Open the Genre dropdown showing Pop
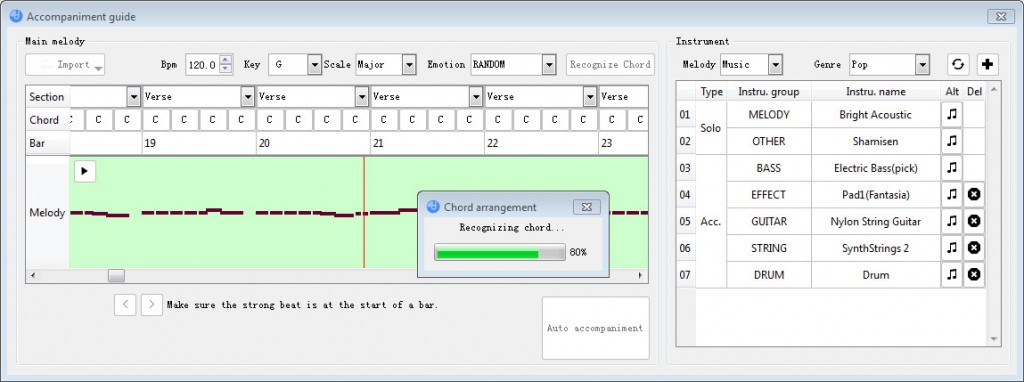1024x382 pixels. [x=889, y=65]
